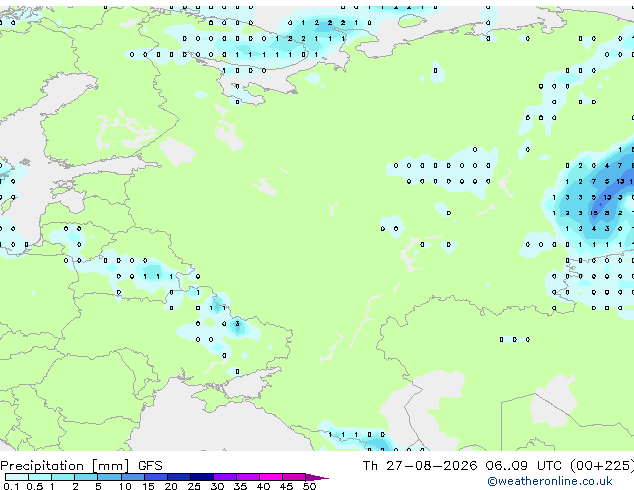Click the date 'Th 27-08-2026' text
This screenshot has height=490, width=634.
click(420, 466)
